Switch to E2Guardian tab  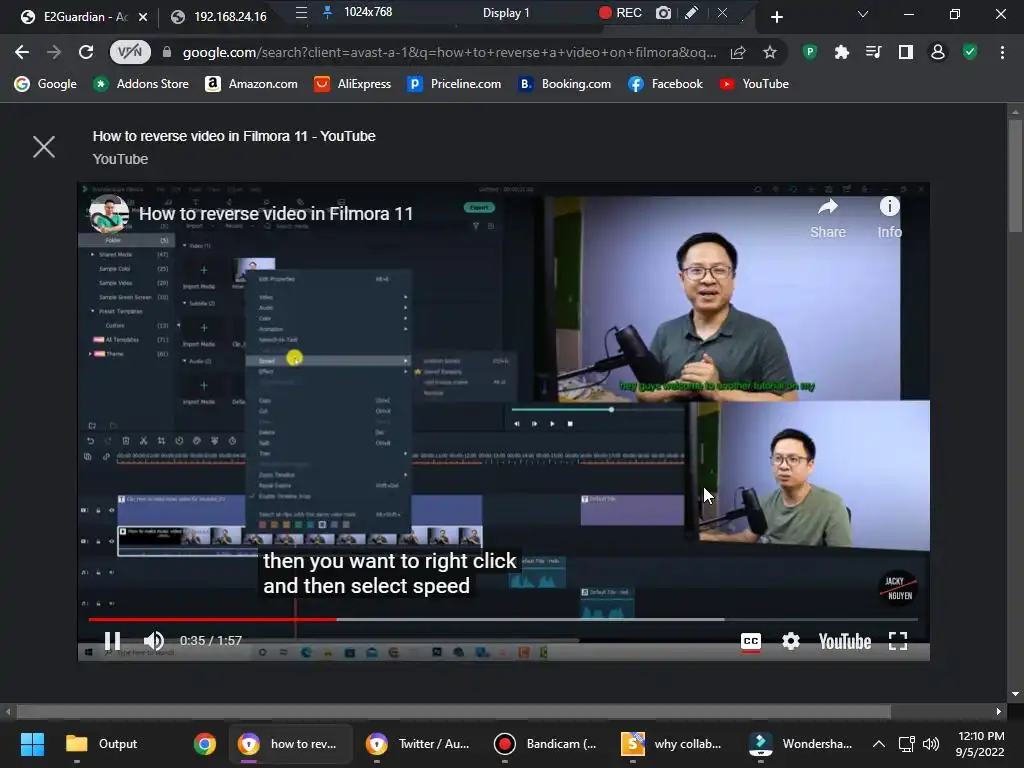point(75,16)
